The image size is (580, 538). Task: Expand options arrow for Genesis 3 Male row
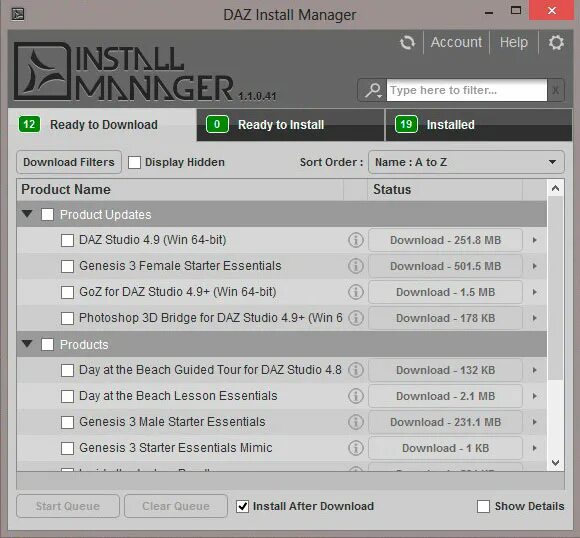tap(535, 422)
